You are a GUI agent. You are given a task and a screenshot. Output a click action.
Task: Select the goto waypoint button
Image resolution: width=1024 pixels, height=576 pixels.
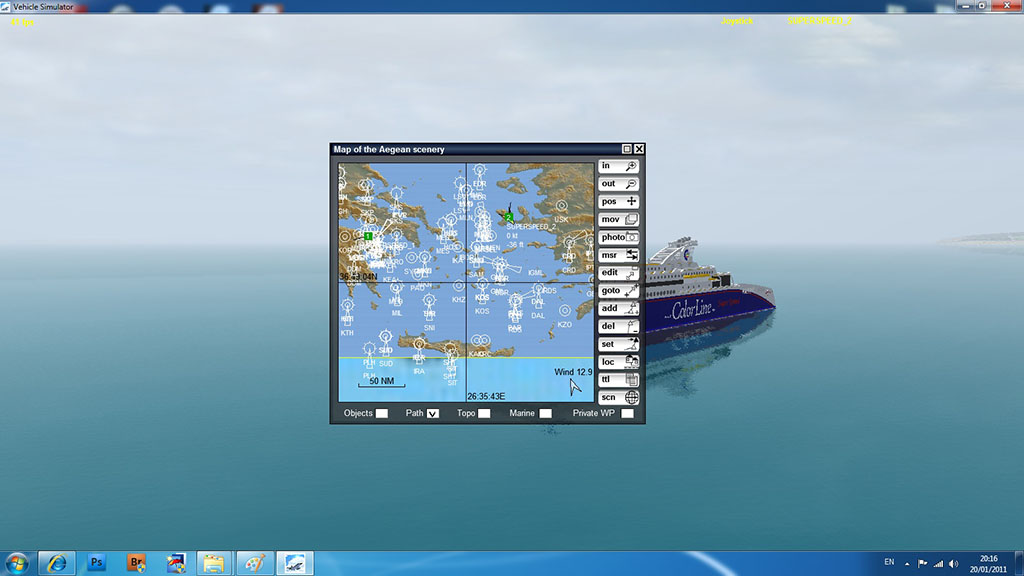[x=618, y=291]
